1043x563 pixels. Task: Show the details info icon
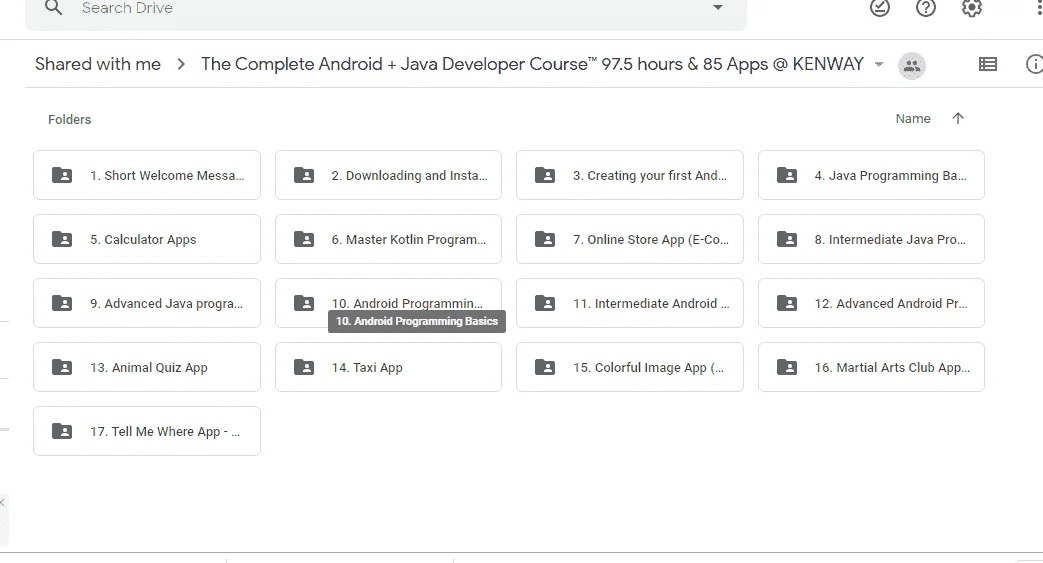(1034, 64)
